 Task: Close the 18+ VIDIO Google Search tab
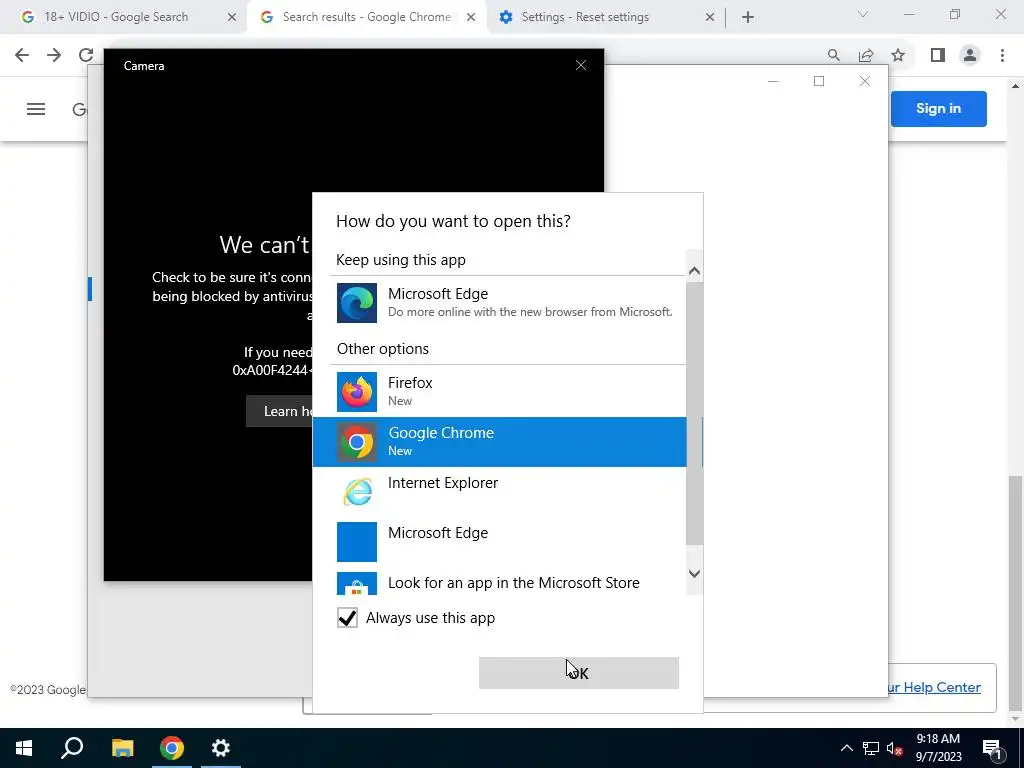(x=232, y=17)
